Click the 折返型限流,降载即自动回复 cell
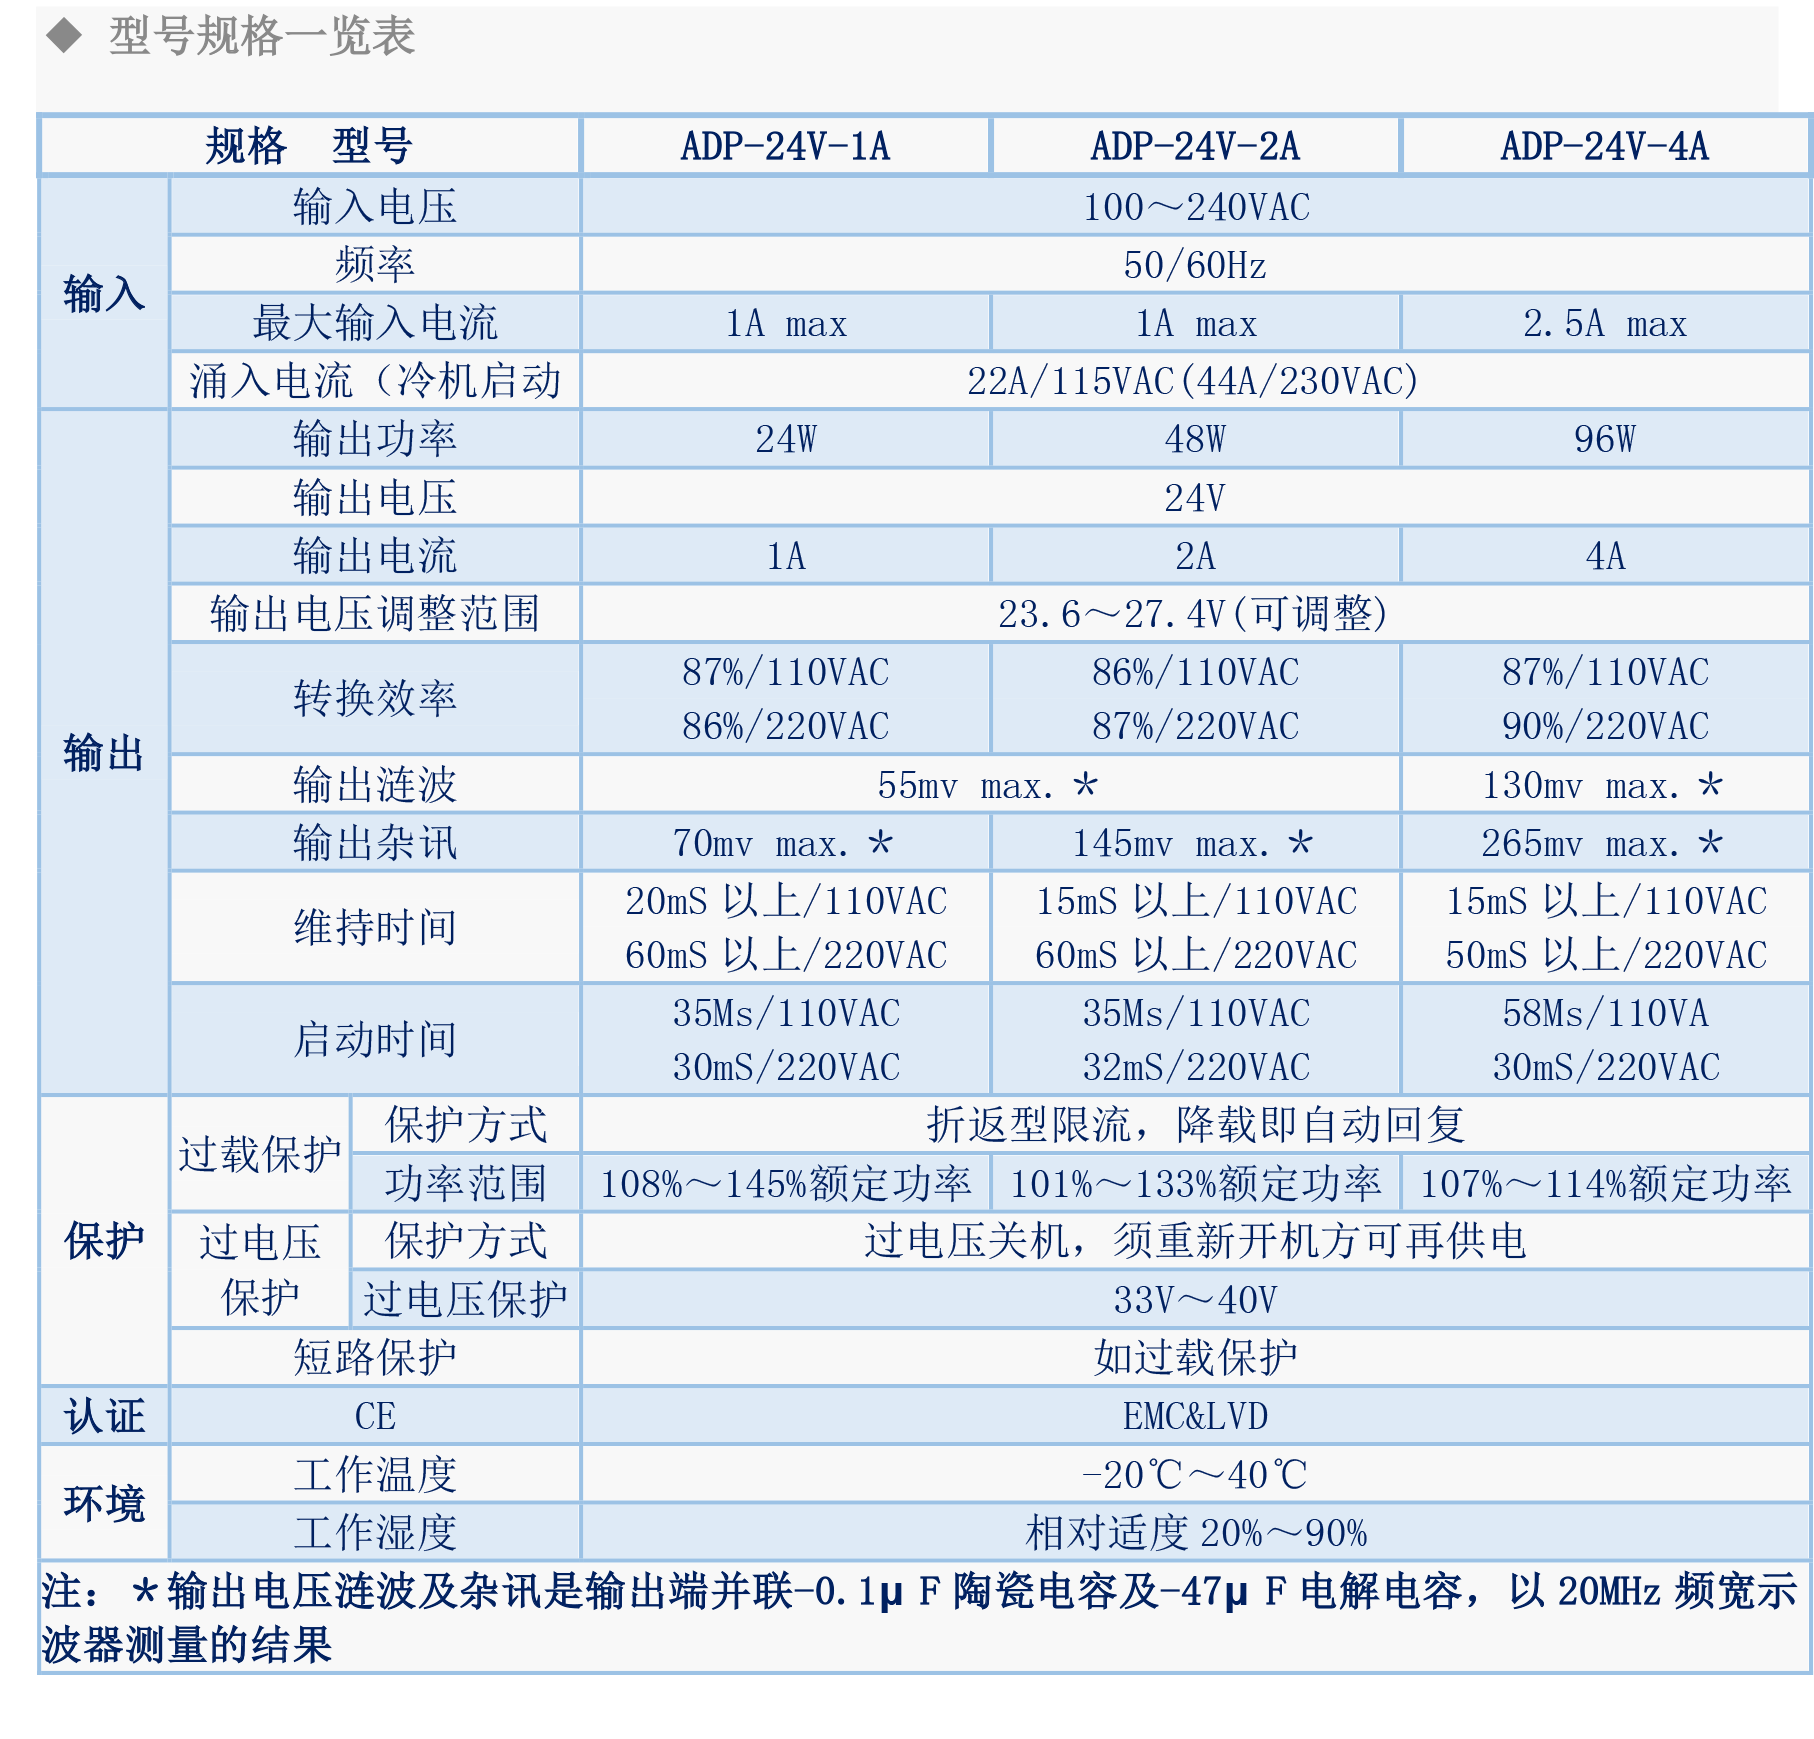 (x=1196, y=1125)
